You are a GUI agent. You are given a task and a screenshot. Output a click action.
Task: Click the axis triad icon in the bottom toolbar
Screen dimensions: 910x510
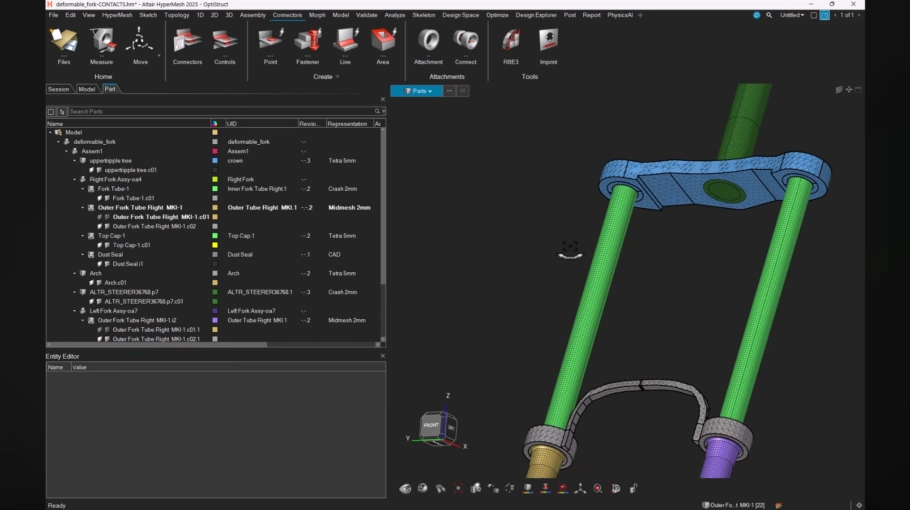click(x=580, y=489)
